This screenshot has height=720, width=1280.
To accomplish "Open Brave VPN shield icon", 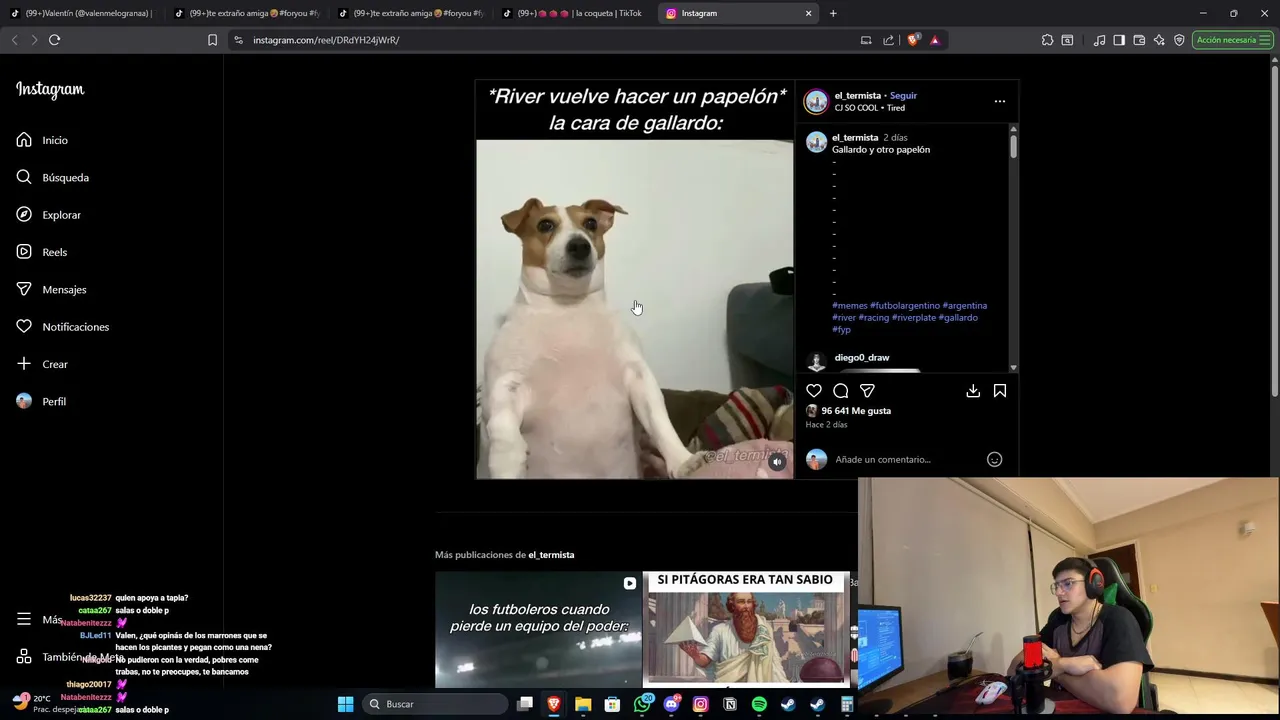I will [1179, 40].
